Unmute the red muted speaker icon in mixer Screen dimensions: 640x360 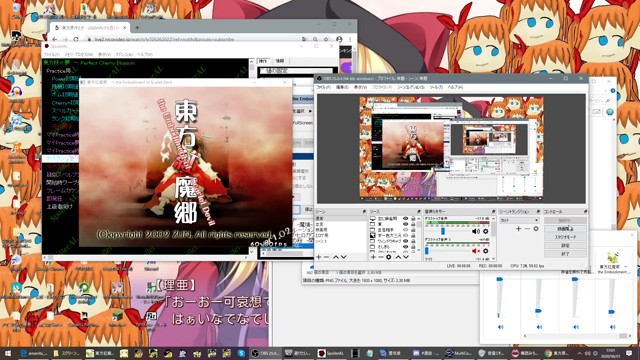(476, 251)
